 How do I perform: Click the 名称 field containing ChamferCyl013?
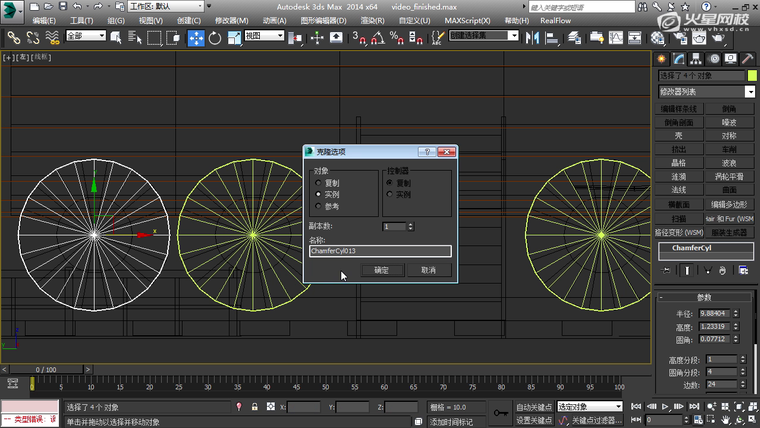coord(380,251)
